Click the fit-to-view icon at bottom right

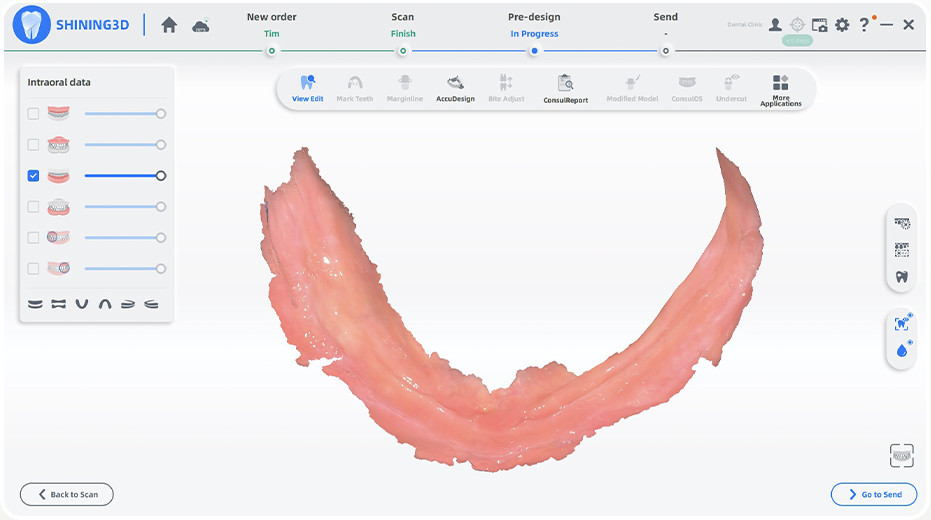(901, 456)
